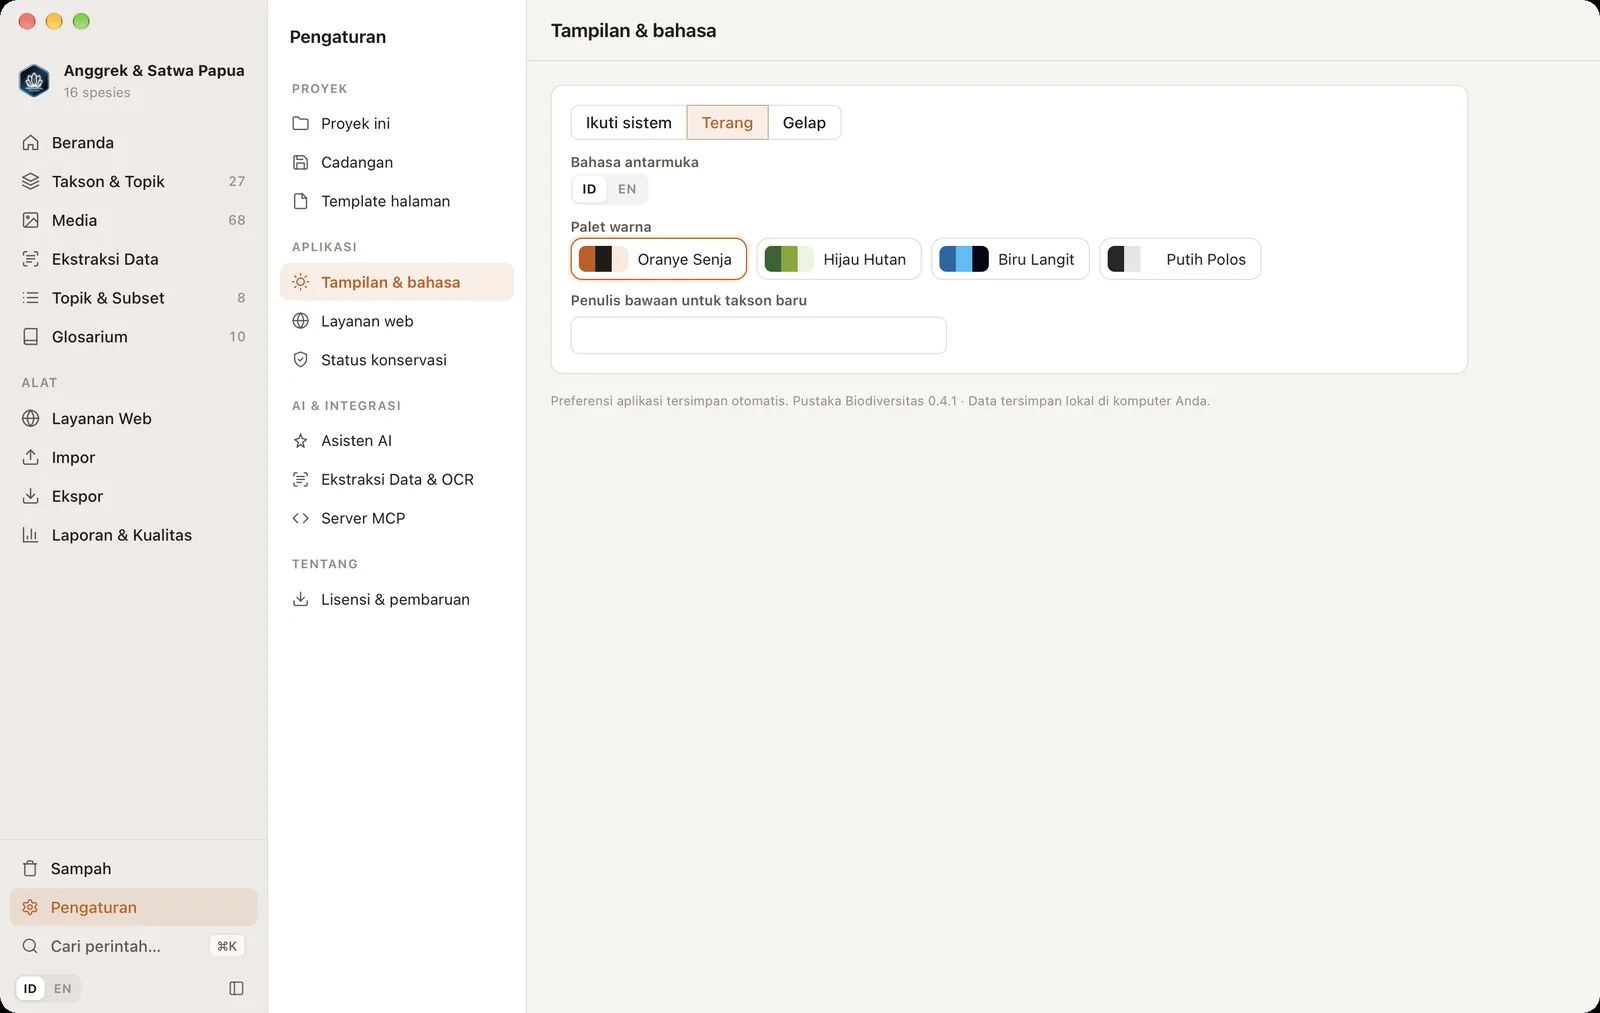Click the Ekstraksi Data sidebar icon
The height and width of the screenshot is (1013, 1600).
click(31, 260)
